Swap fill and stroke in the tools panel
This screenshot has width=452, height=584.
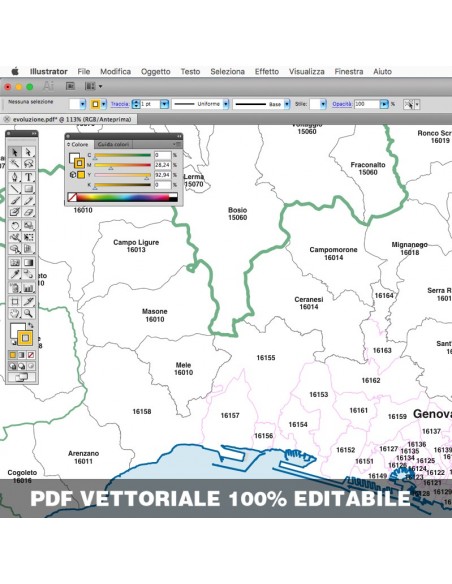(31, 326)
